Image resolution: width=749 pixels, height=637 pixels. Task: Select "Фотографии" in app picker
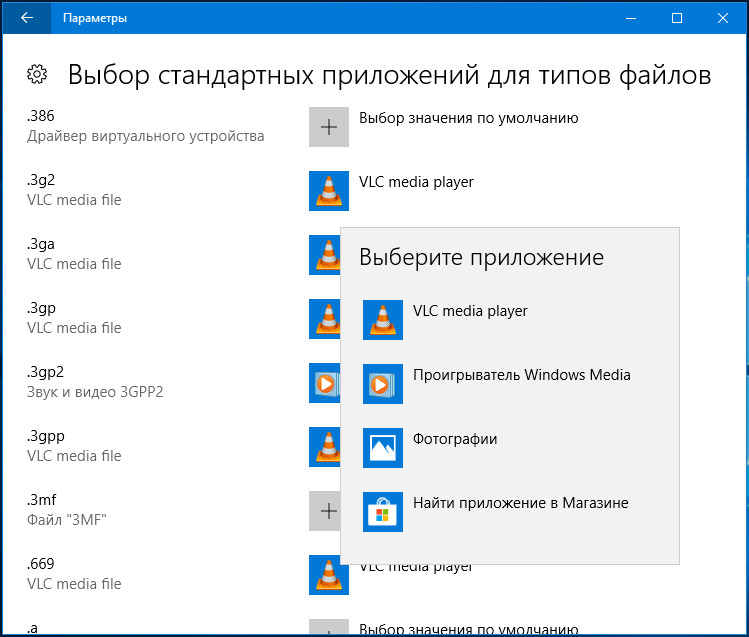point(455,439)
